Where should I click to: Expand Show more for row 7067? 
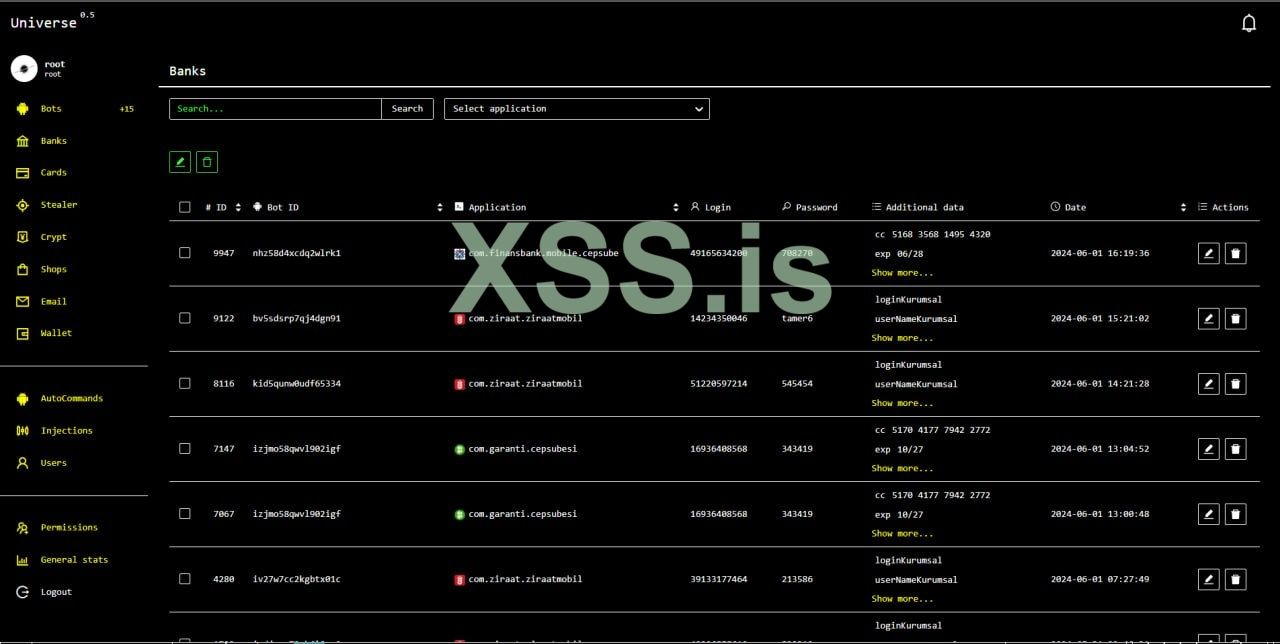(x=902, y=533)
